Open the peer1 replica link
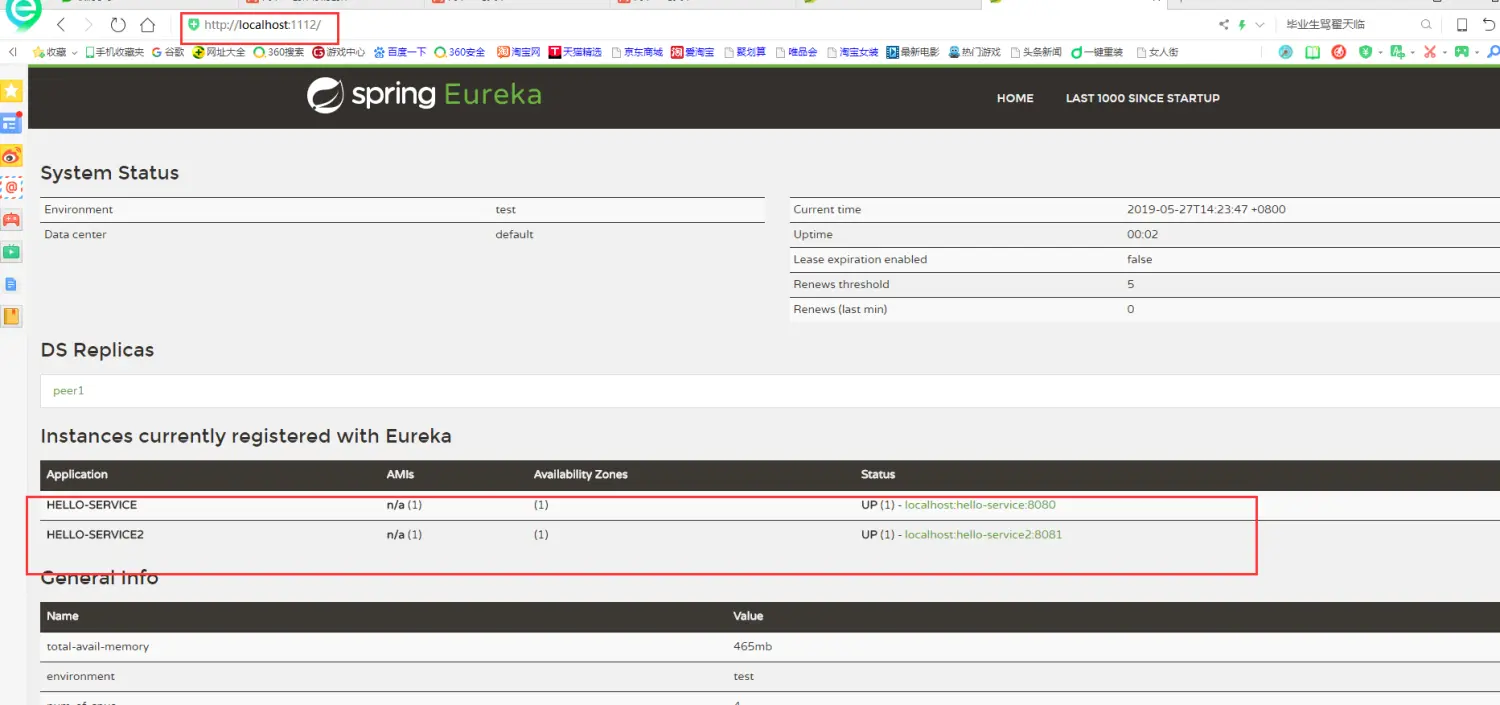This screenshot has width=1500, height=705. 68,391
